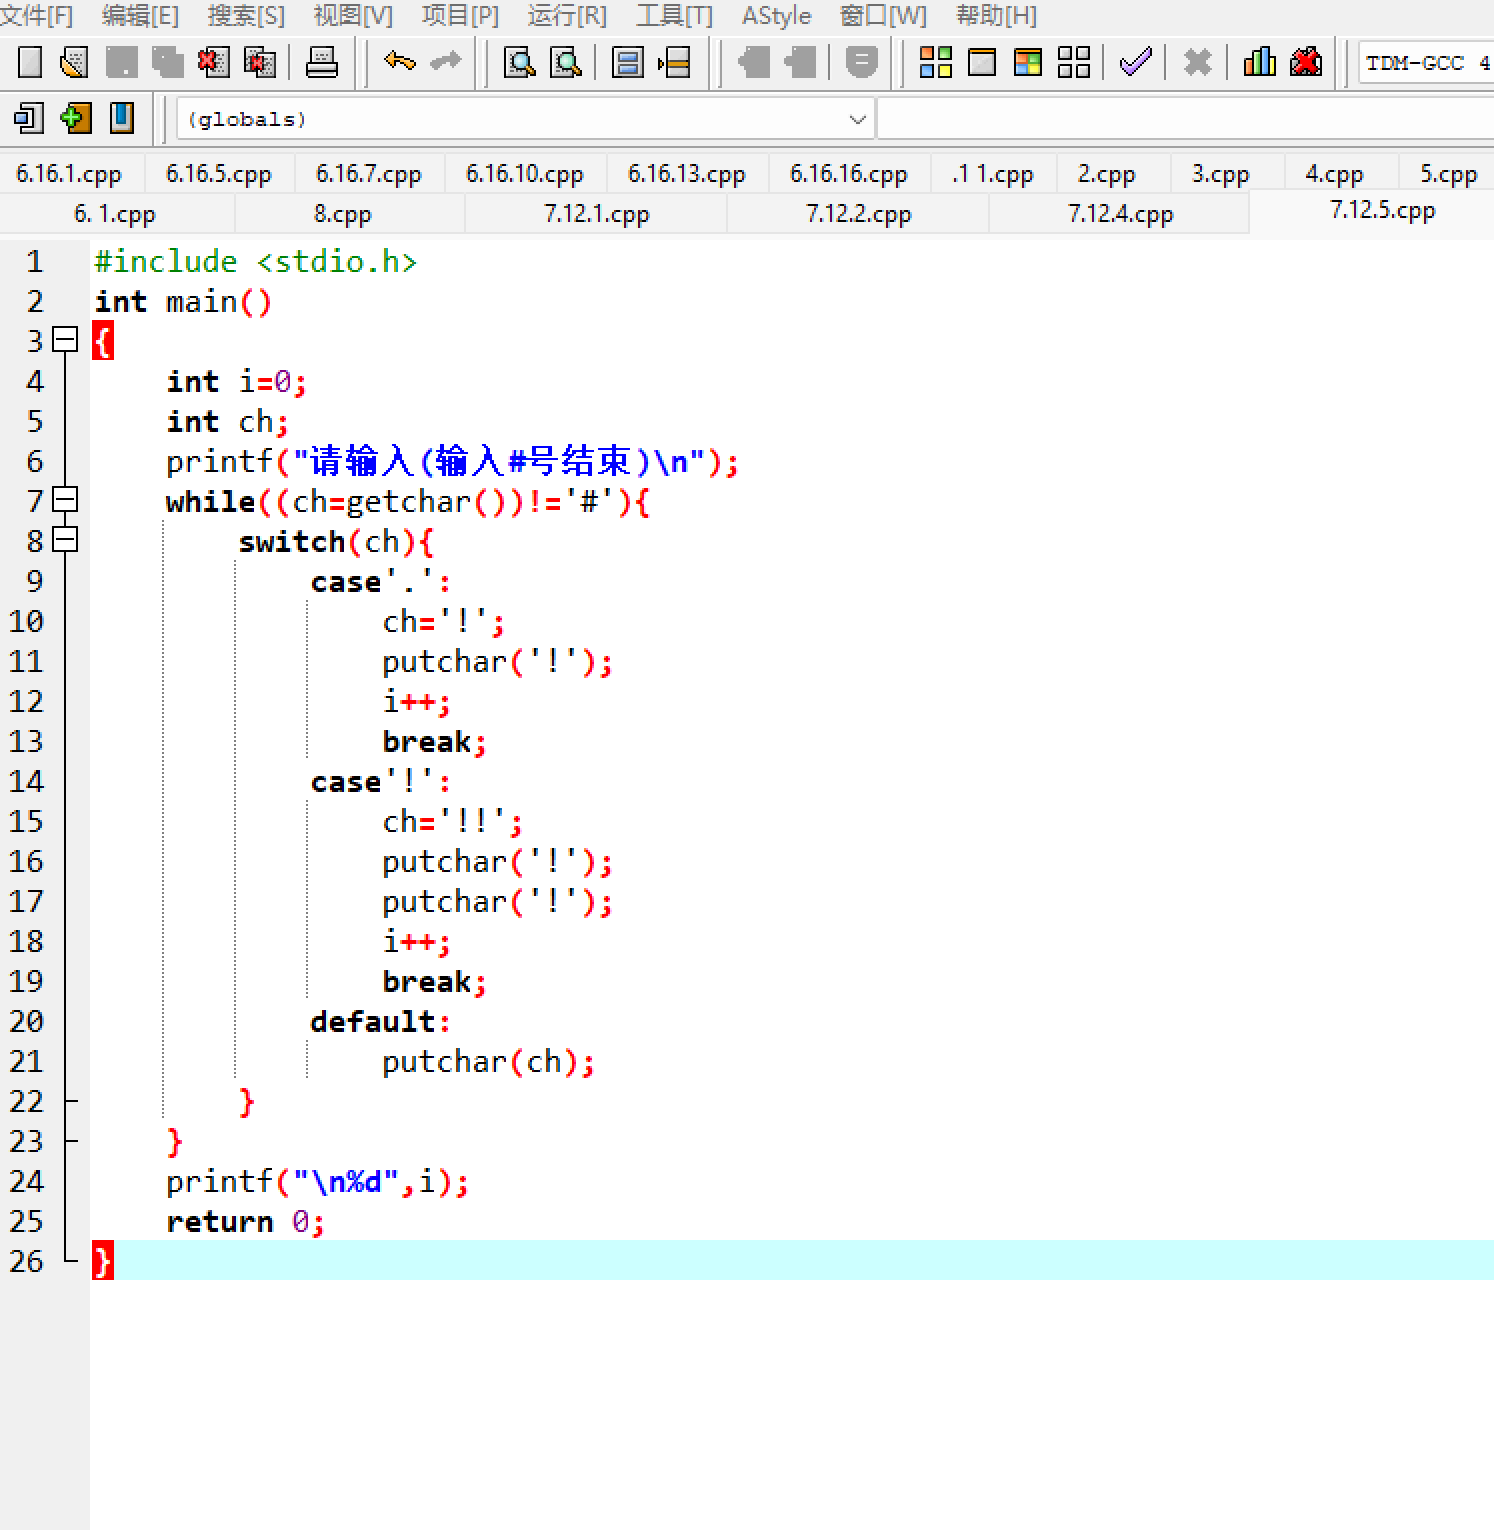Click the gray X stop execution icon
1494x1530 pixels.
coord(1197,62)
